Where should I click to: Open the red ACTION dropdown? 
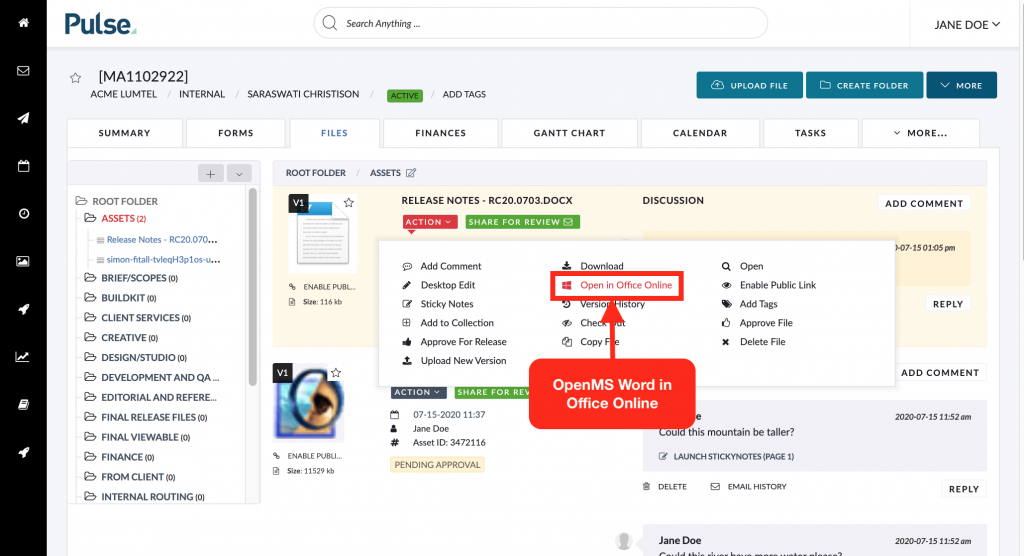click(429, 222)
